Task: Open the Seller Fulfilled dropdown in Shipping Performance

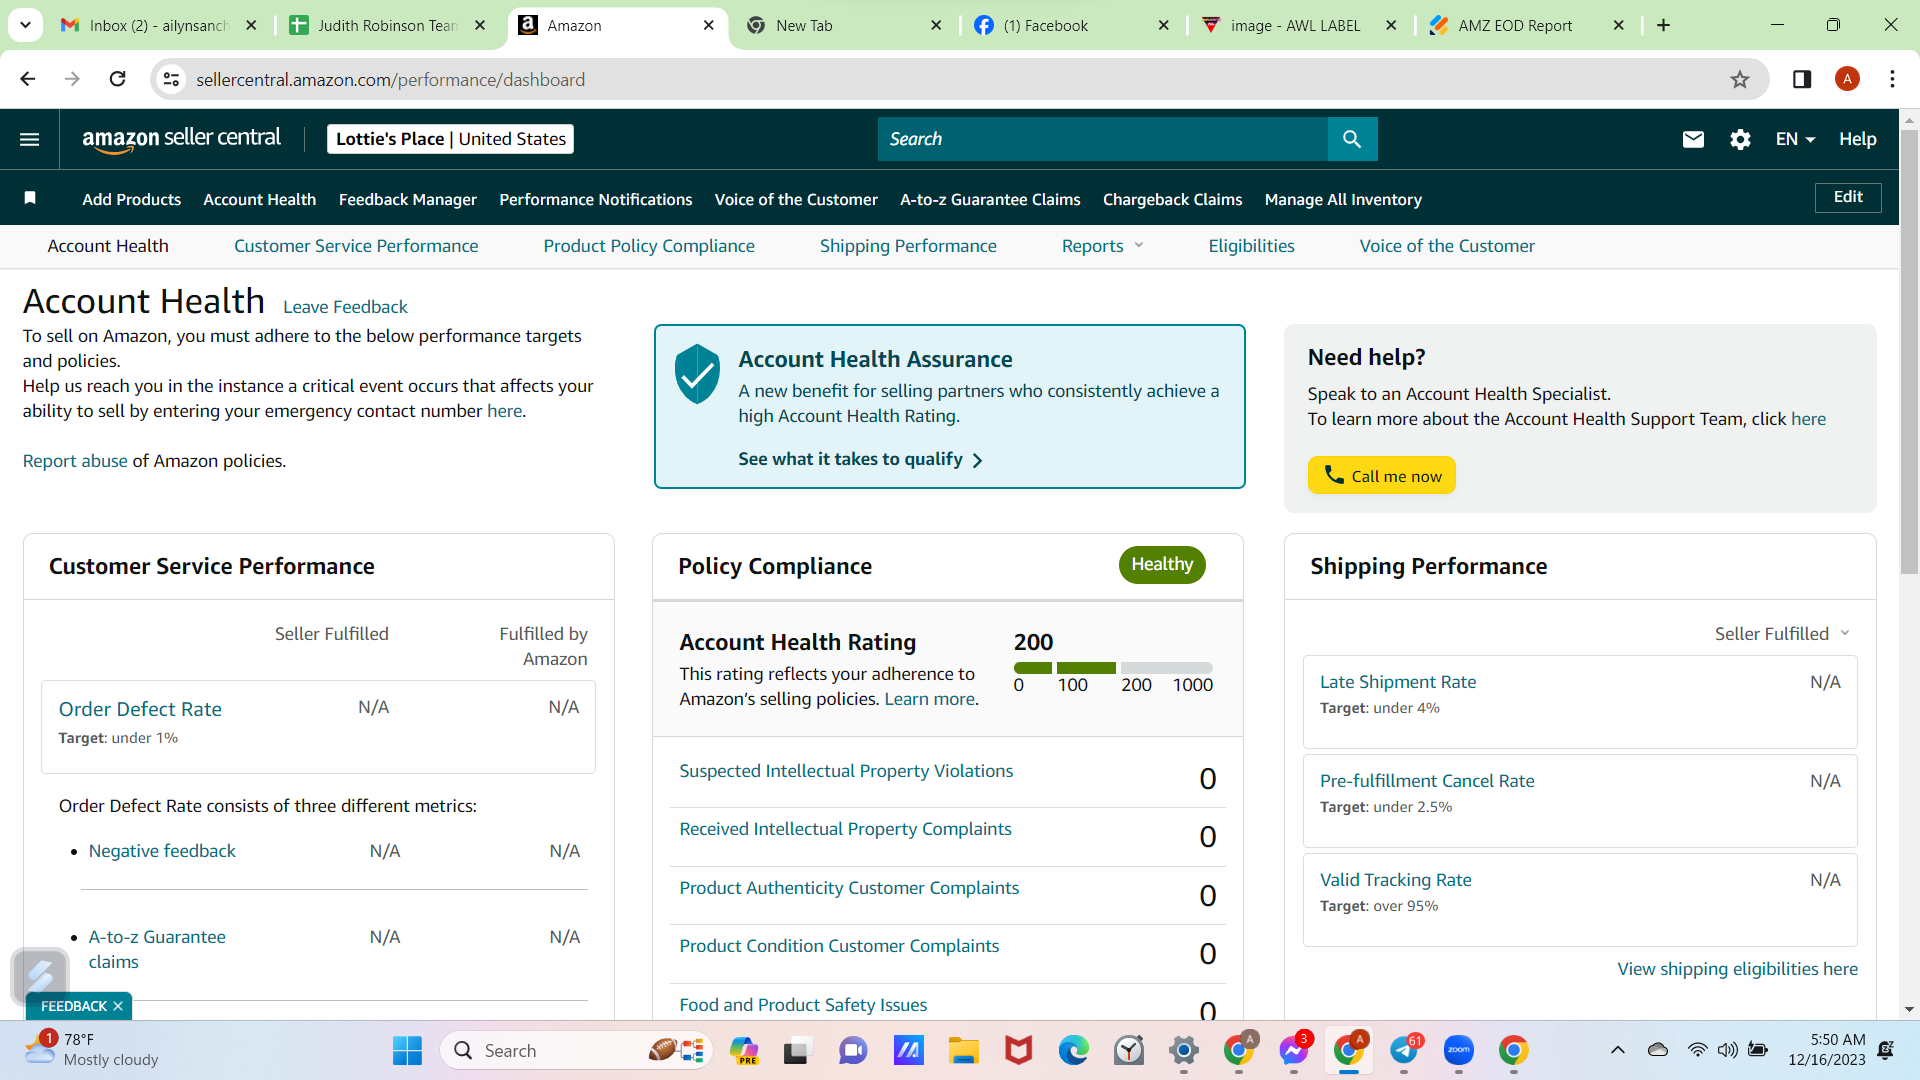Action: coord(1782,634)
